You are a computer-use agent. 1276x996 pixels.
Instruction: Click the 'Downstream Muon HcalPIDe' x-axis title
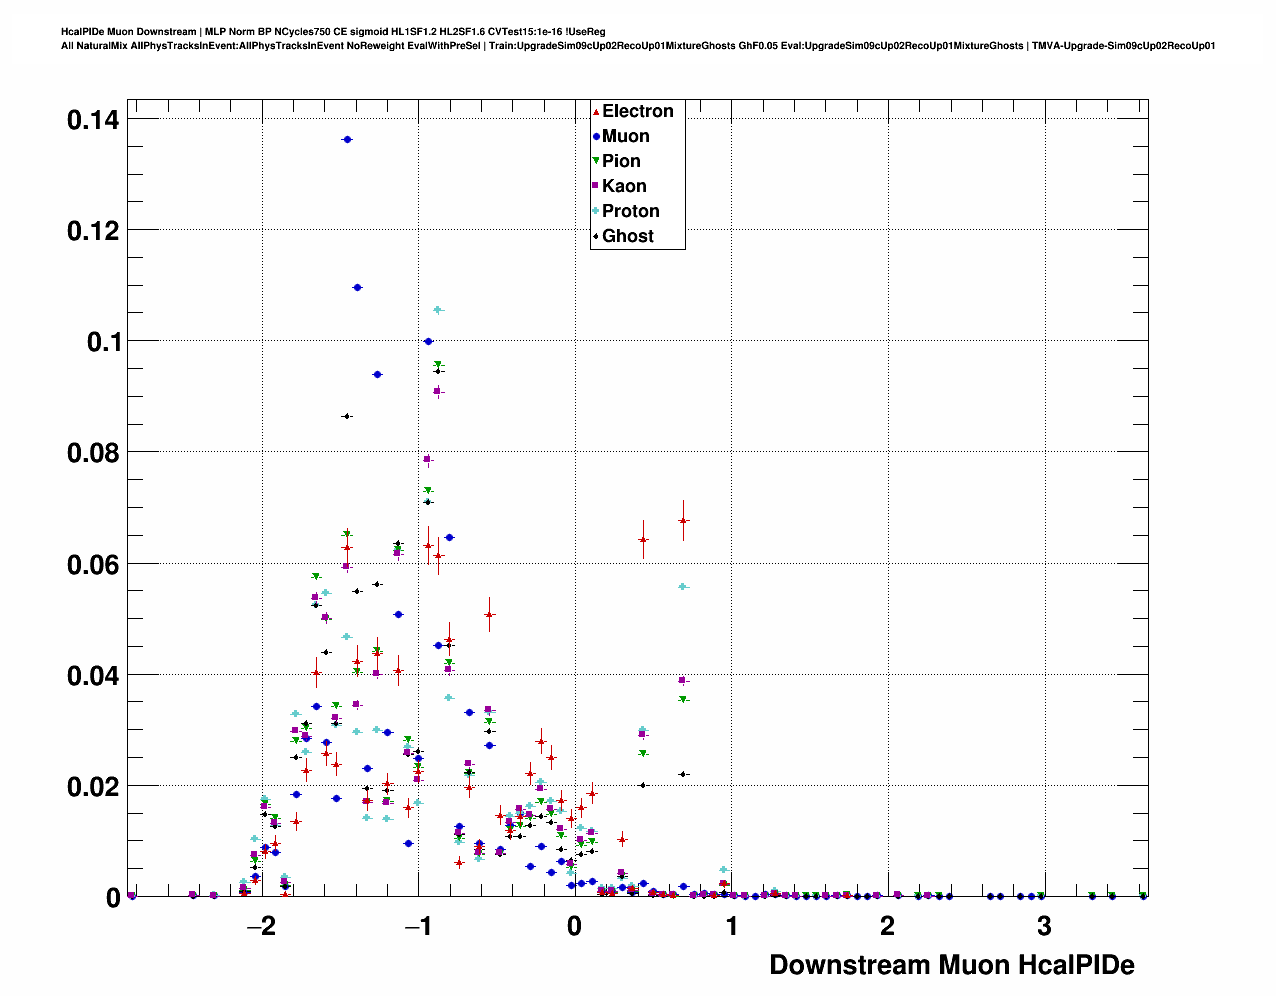coord(951,965)
